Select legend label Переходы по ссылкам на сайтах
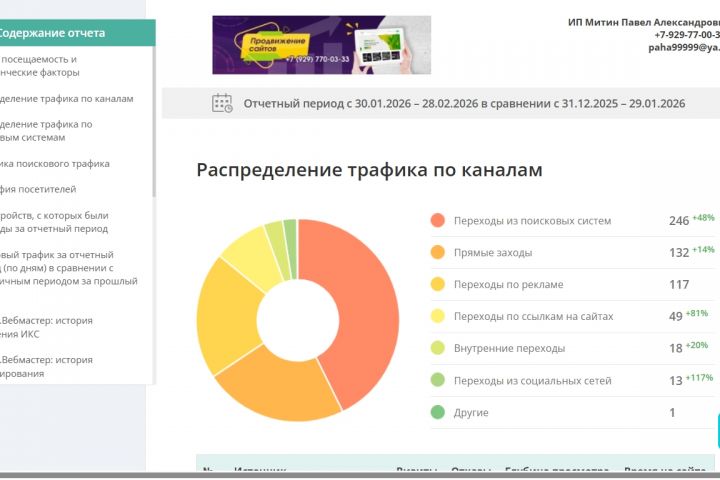Viewport: 720px width, 480px height. (534, 316)
